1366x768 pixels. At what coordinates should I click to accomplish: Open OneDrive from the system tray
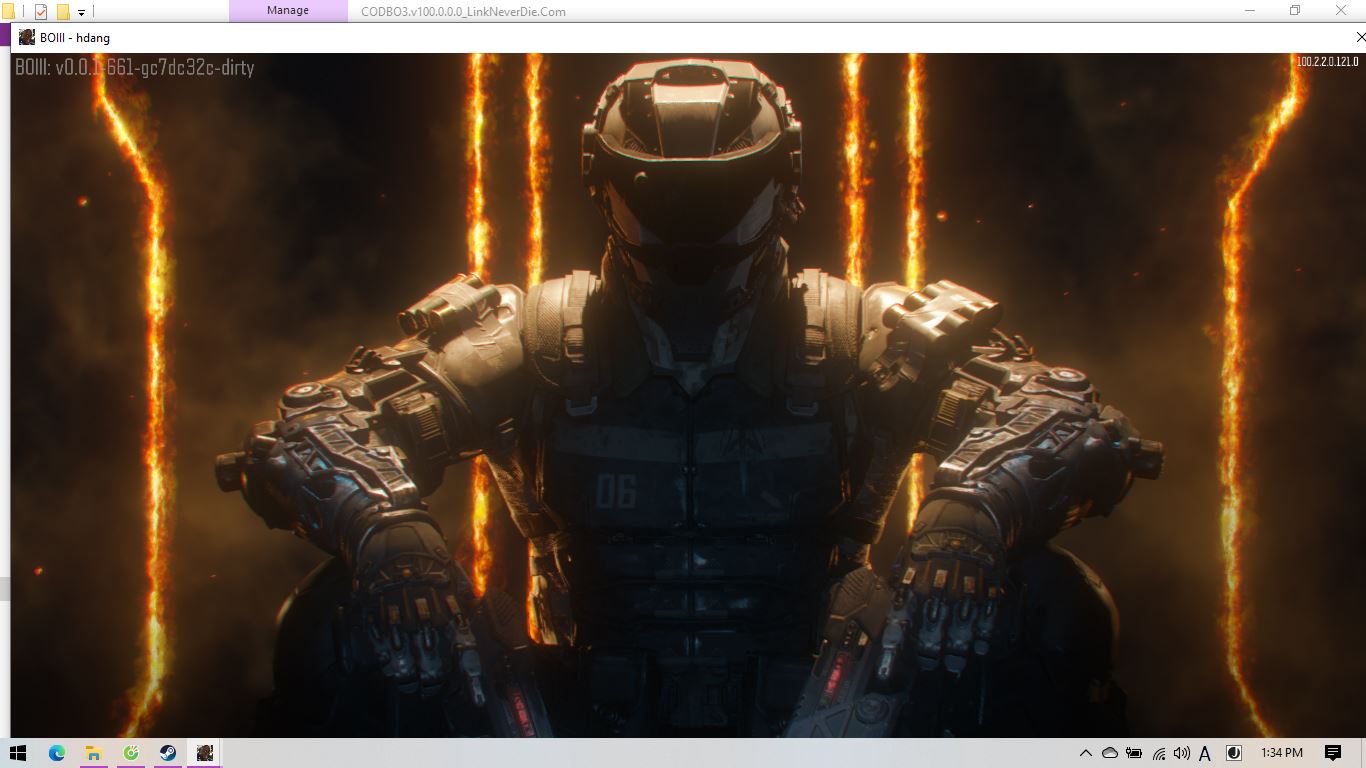point(1110,753)
